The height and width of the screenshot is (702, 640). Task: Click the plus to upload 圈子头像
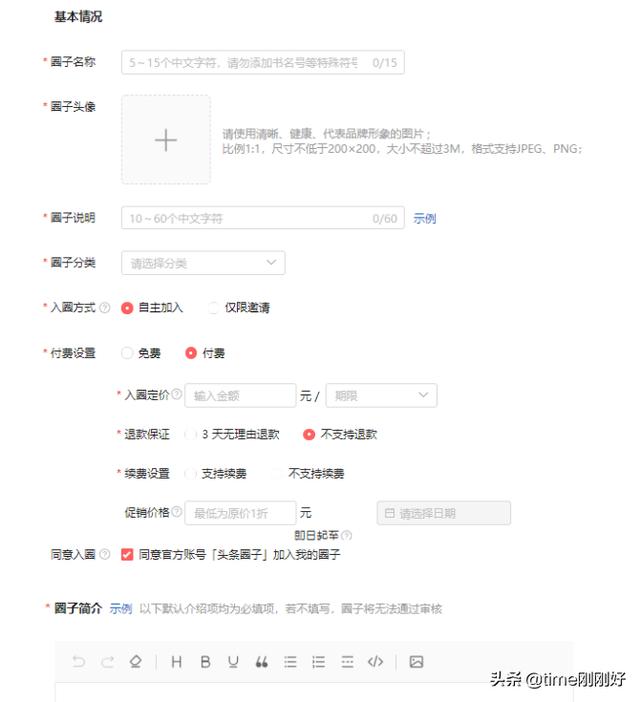pyautogui.click(x=166, y=140)
